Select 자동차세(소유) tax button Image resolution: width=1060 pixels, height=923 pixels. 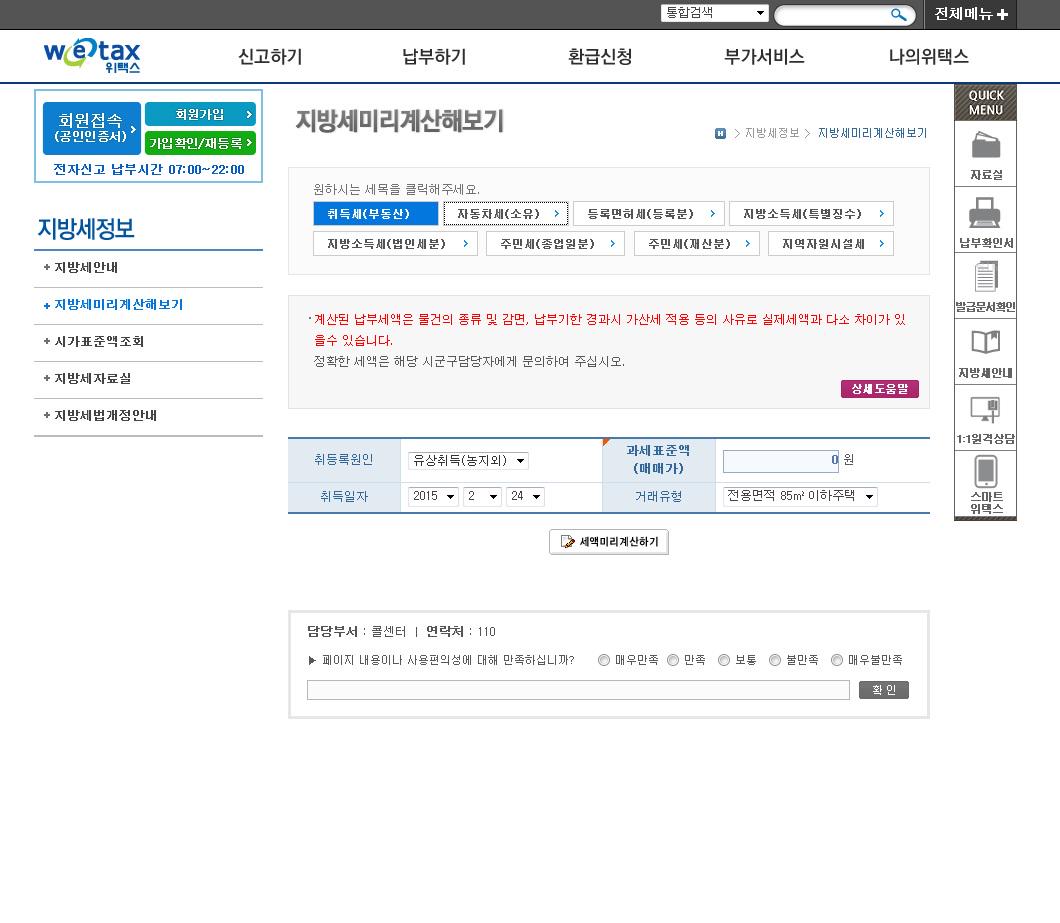click(x=506, y=214)
